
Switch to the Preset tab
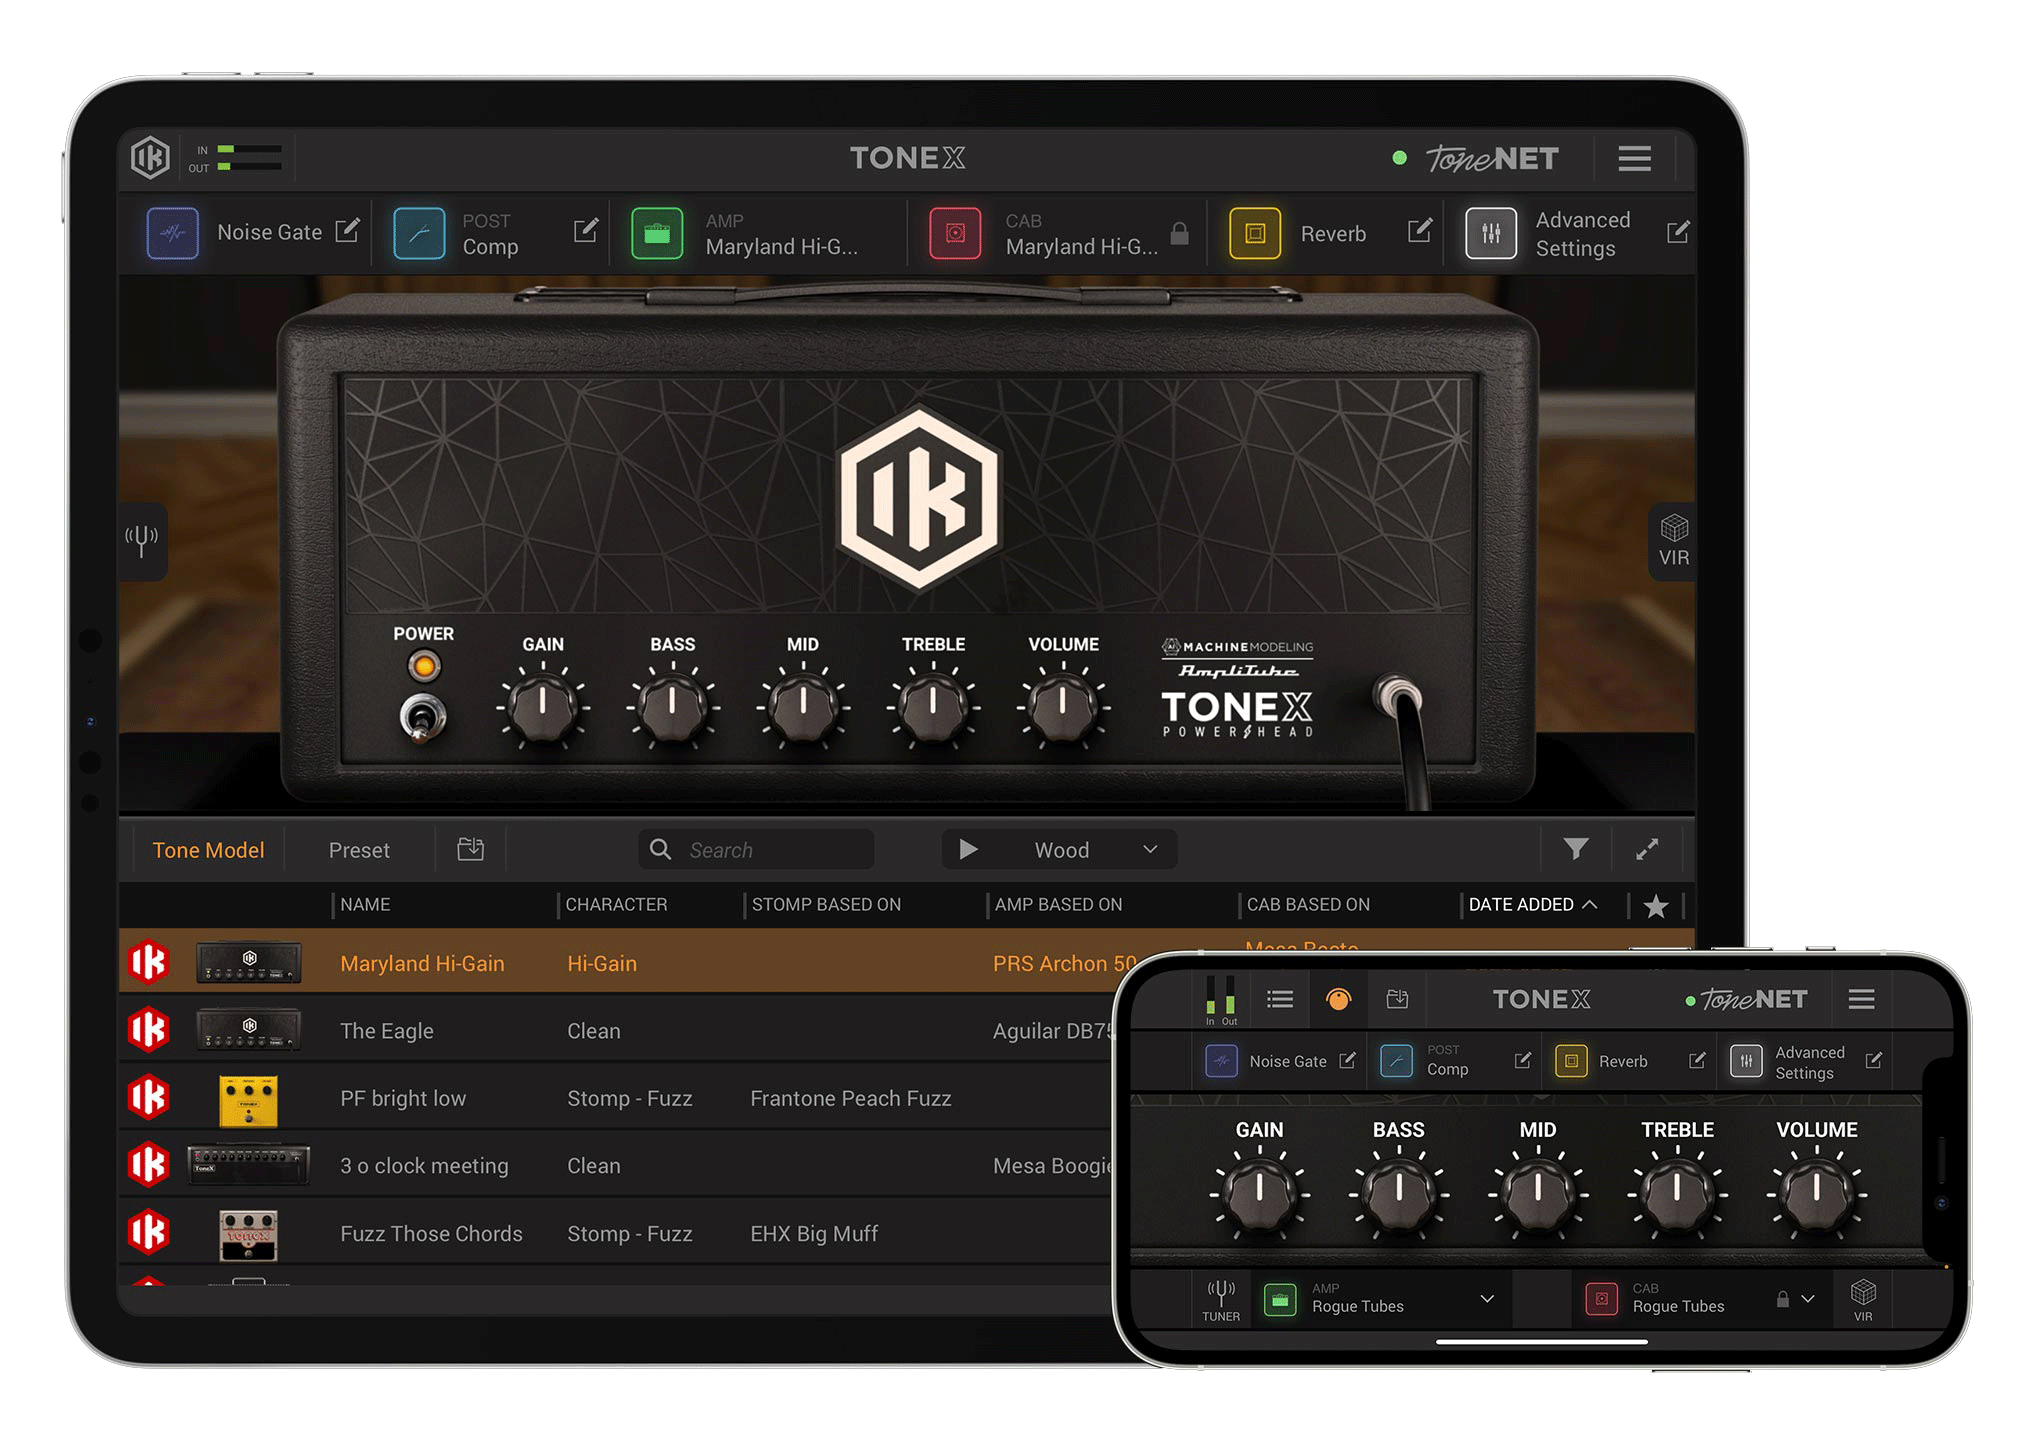359,850
